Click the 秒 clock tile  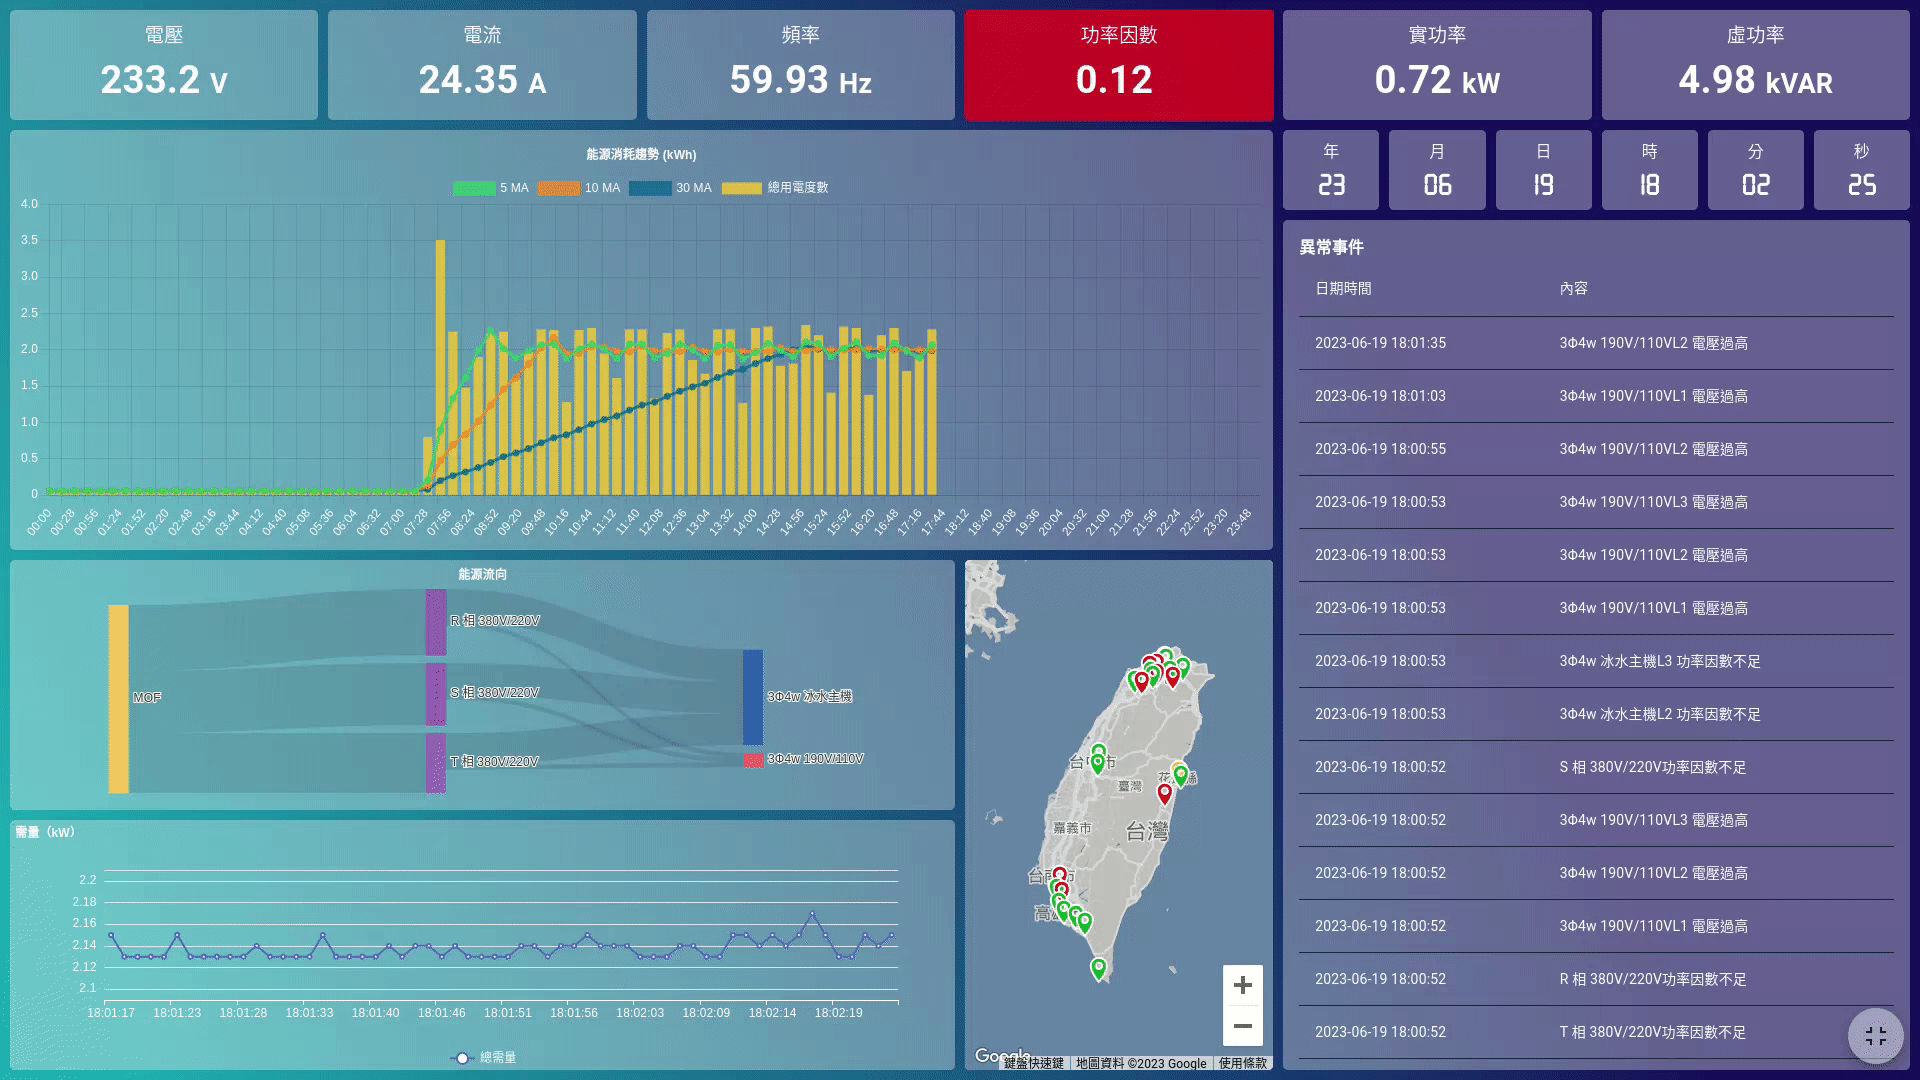(x=1861, y=170)
